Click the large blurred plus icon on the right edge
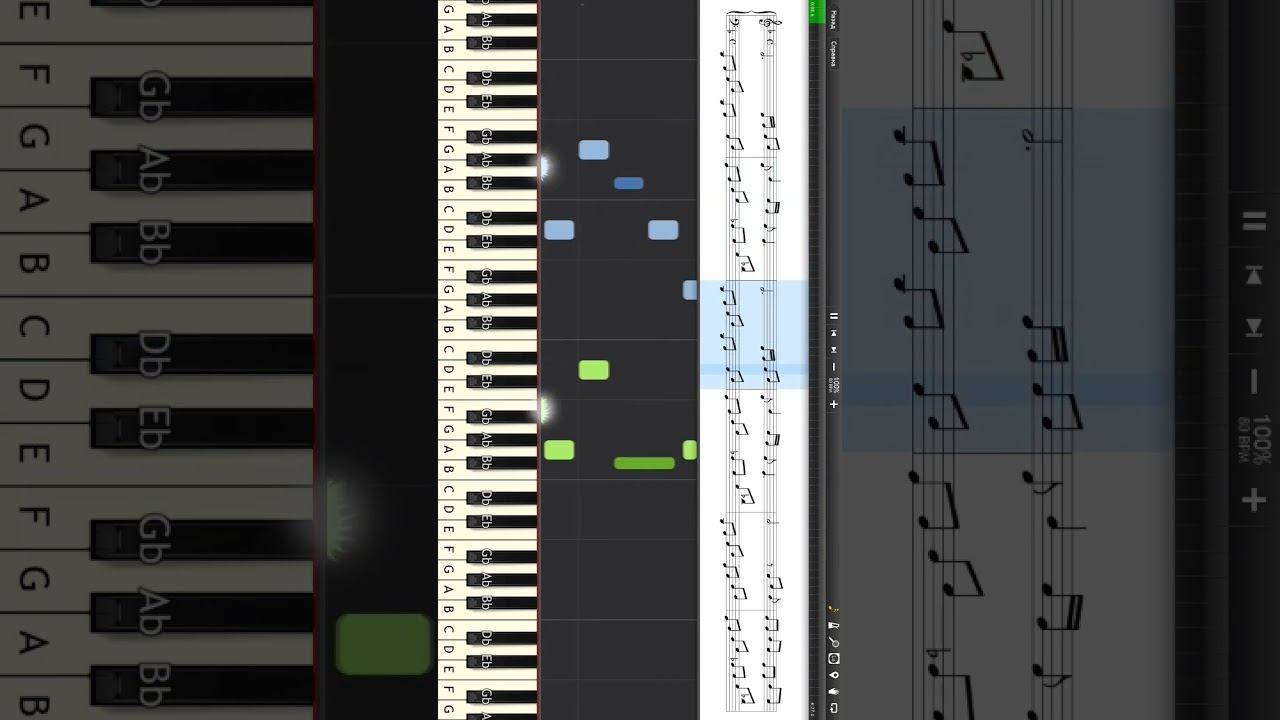Image resolution: width=1280 pixels, height=720 pixels. click(x=1254, y=499)
